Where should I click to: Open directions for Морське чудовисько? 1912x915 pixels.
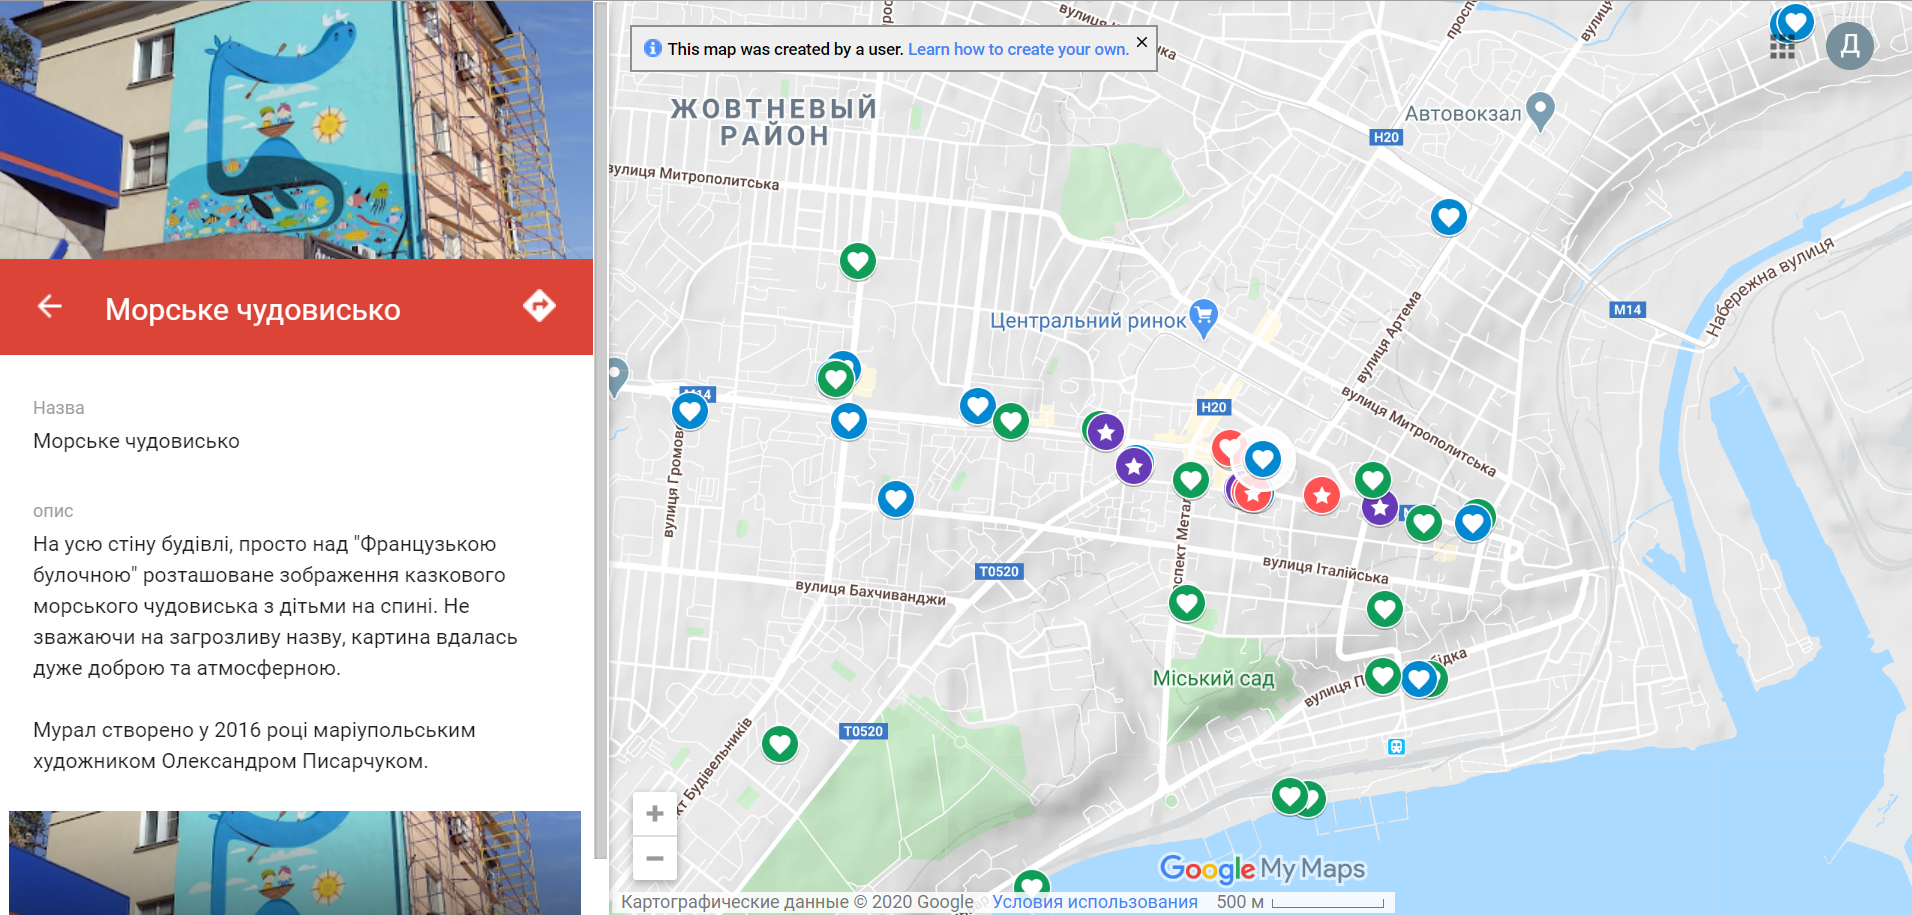[x=539, y=306]
